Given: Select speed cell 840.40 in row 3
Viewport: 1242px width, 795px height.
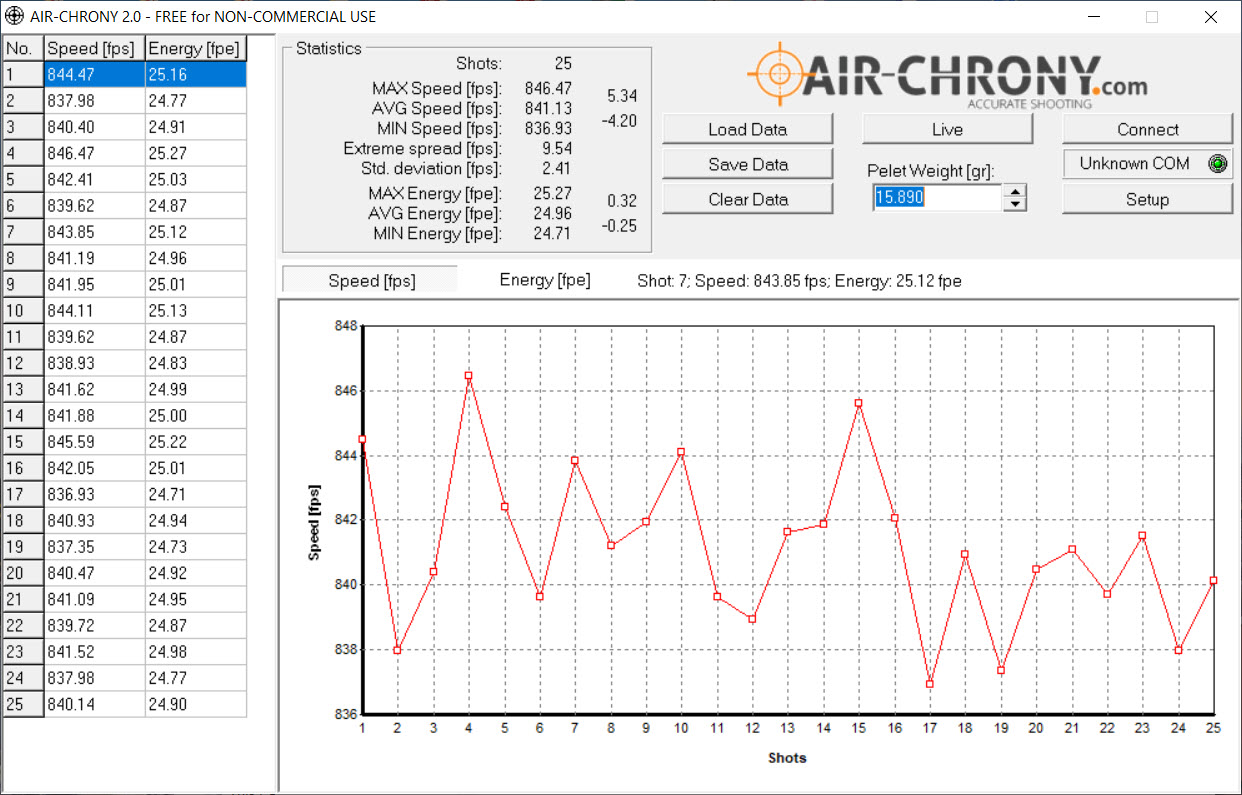Looking at the screenshot, I should [x=95, y=127].
